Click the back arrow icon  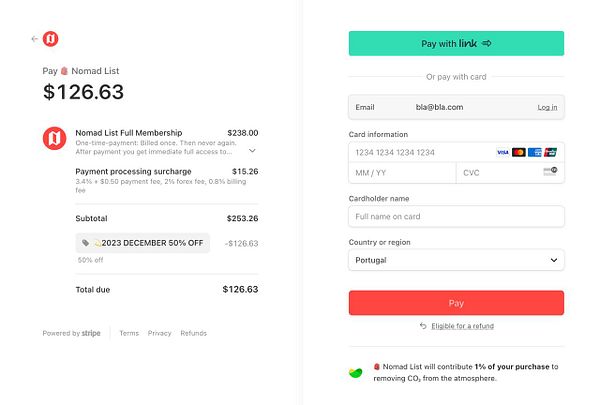tap(35, 39)
